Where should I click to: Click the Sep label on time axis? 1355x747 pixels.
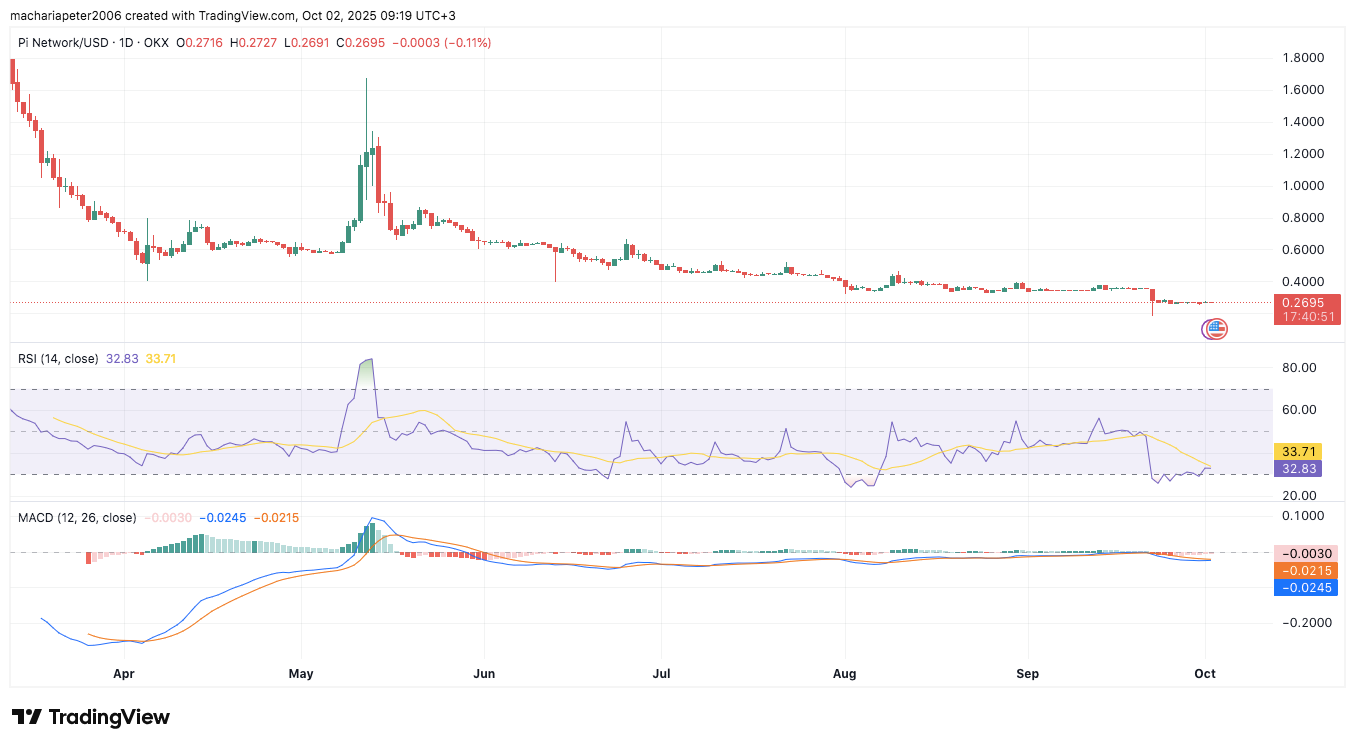(x=1027, y=674)
